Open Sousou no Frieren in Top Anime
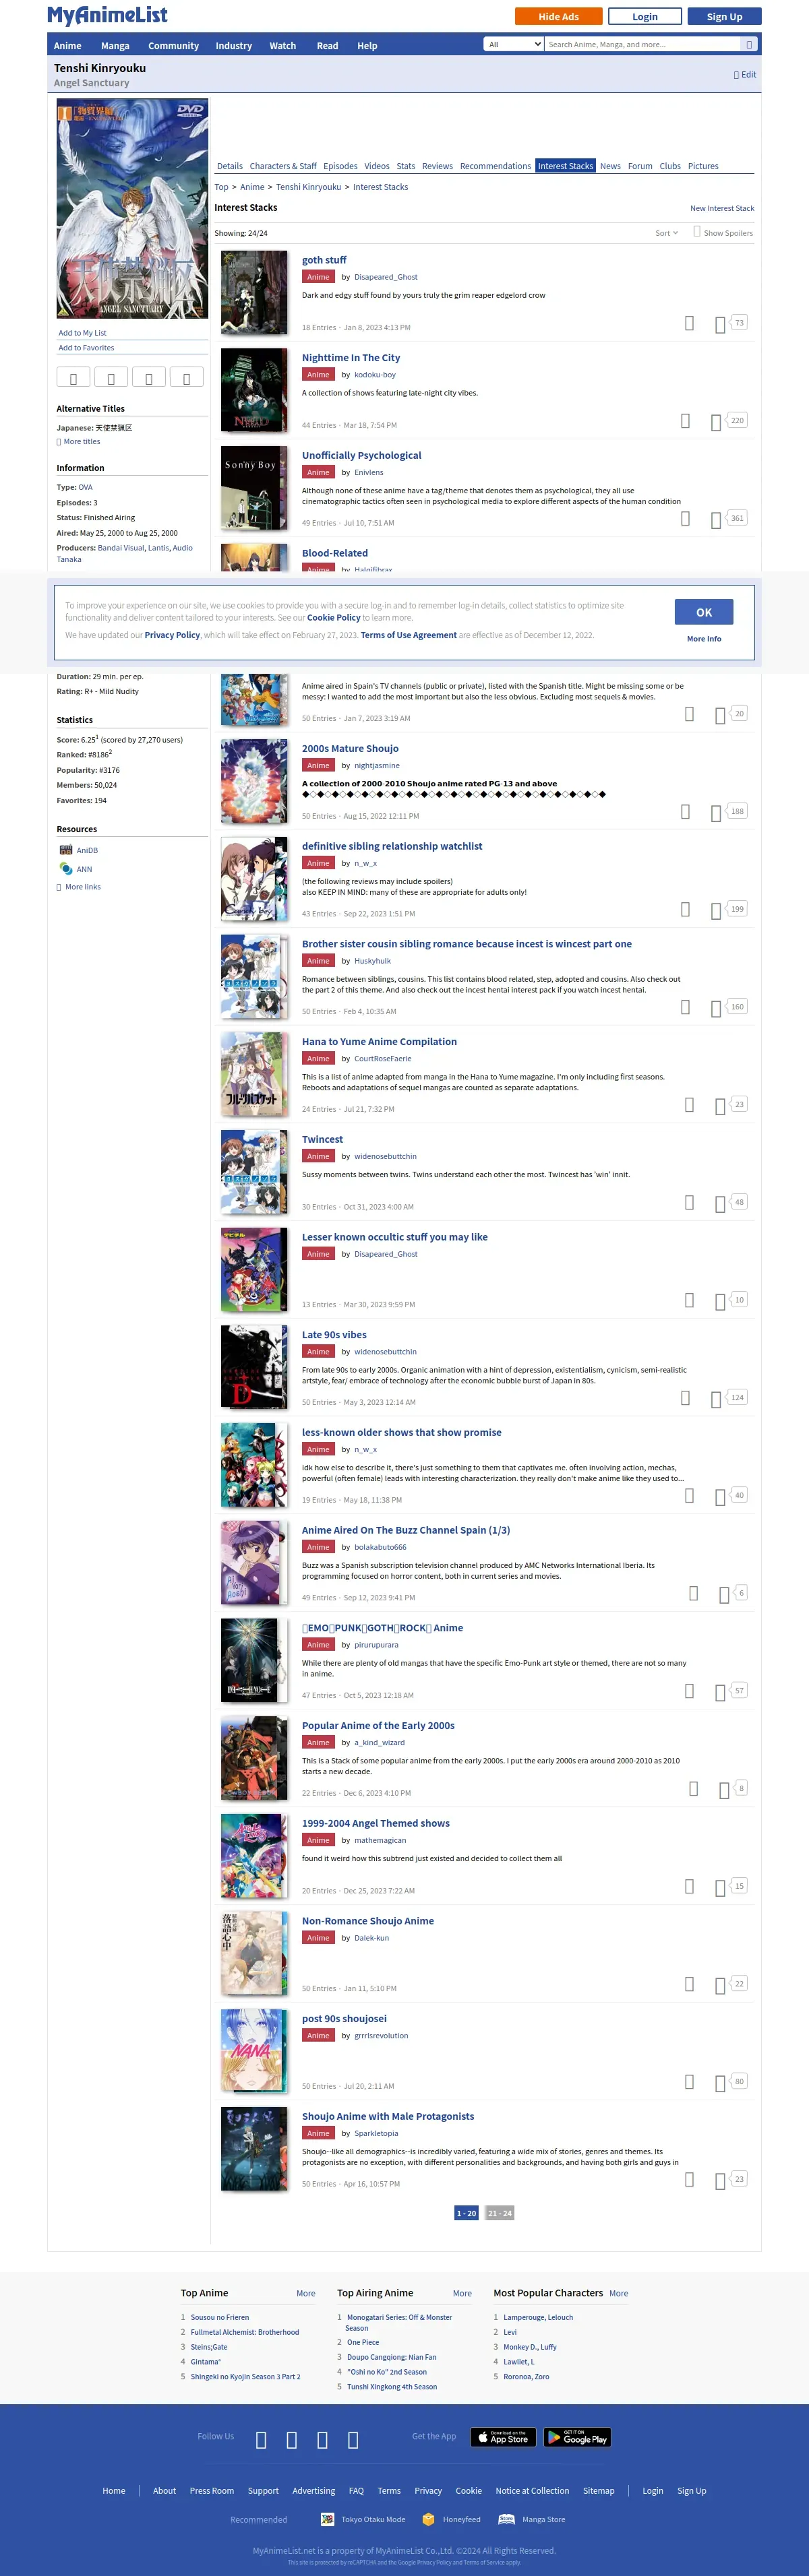809x2576 pixels. (x=220, y=2317)
